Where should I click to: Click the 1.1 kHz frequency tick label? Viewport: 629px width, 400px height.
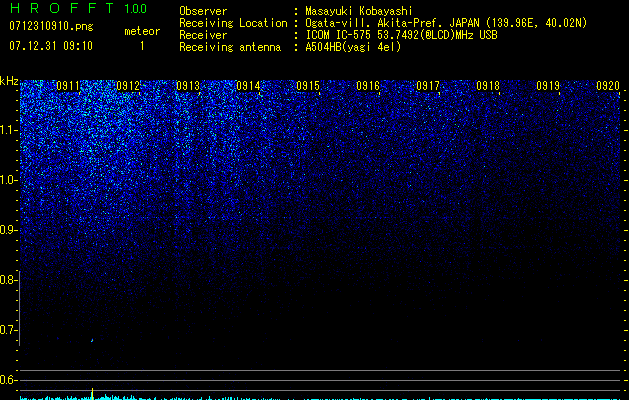pos(8,130)
